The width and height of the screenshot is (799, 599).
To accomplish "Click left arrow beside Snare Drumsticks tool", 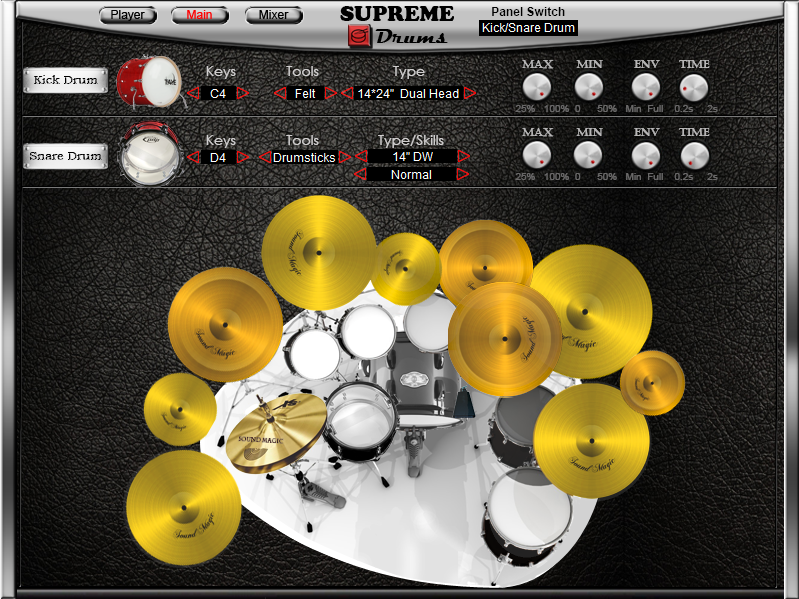I will click(x=264, y=157).
